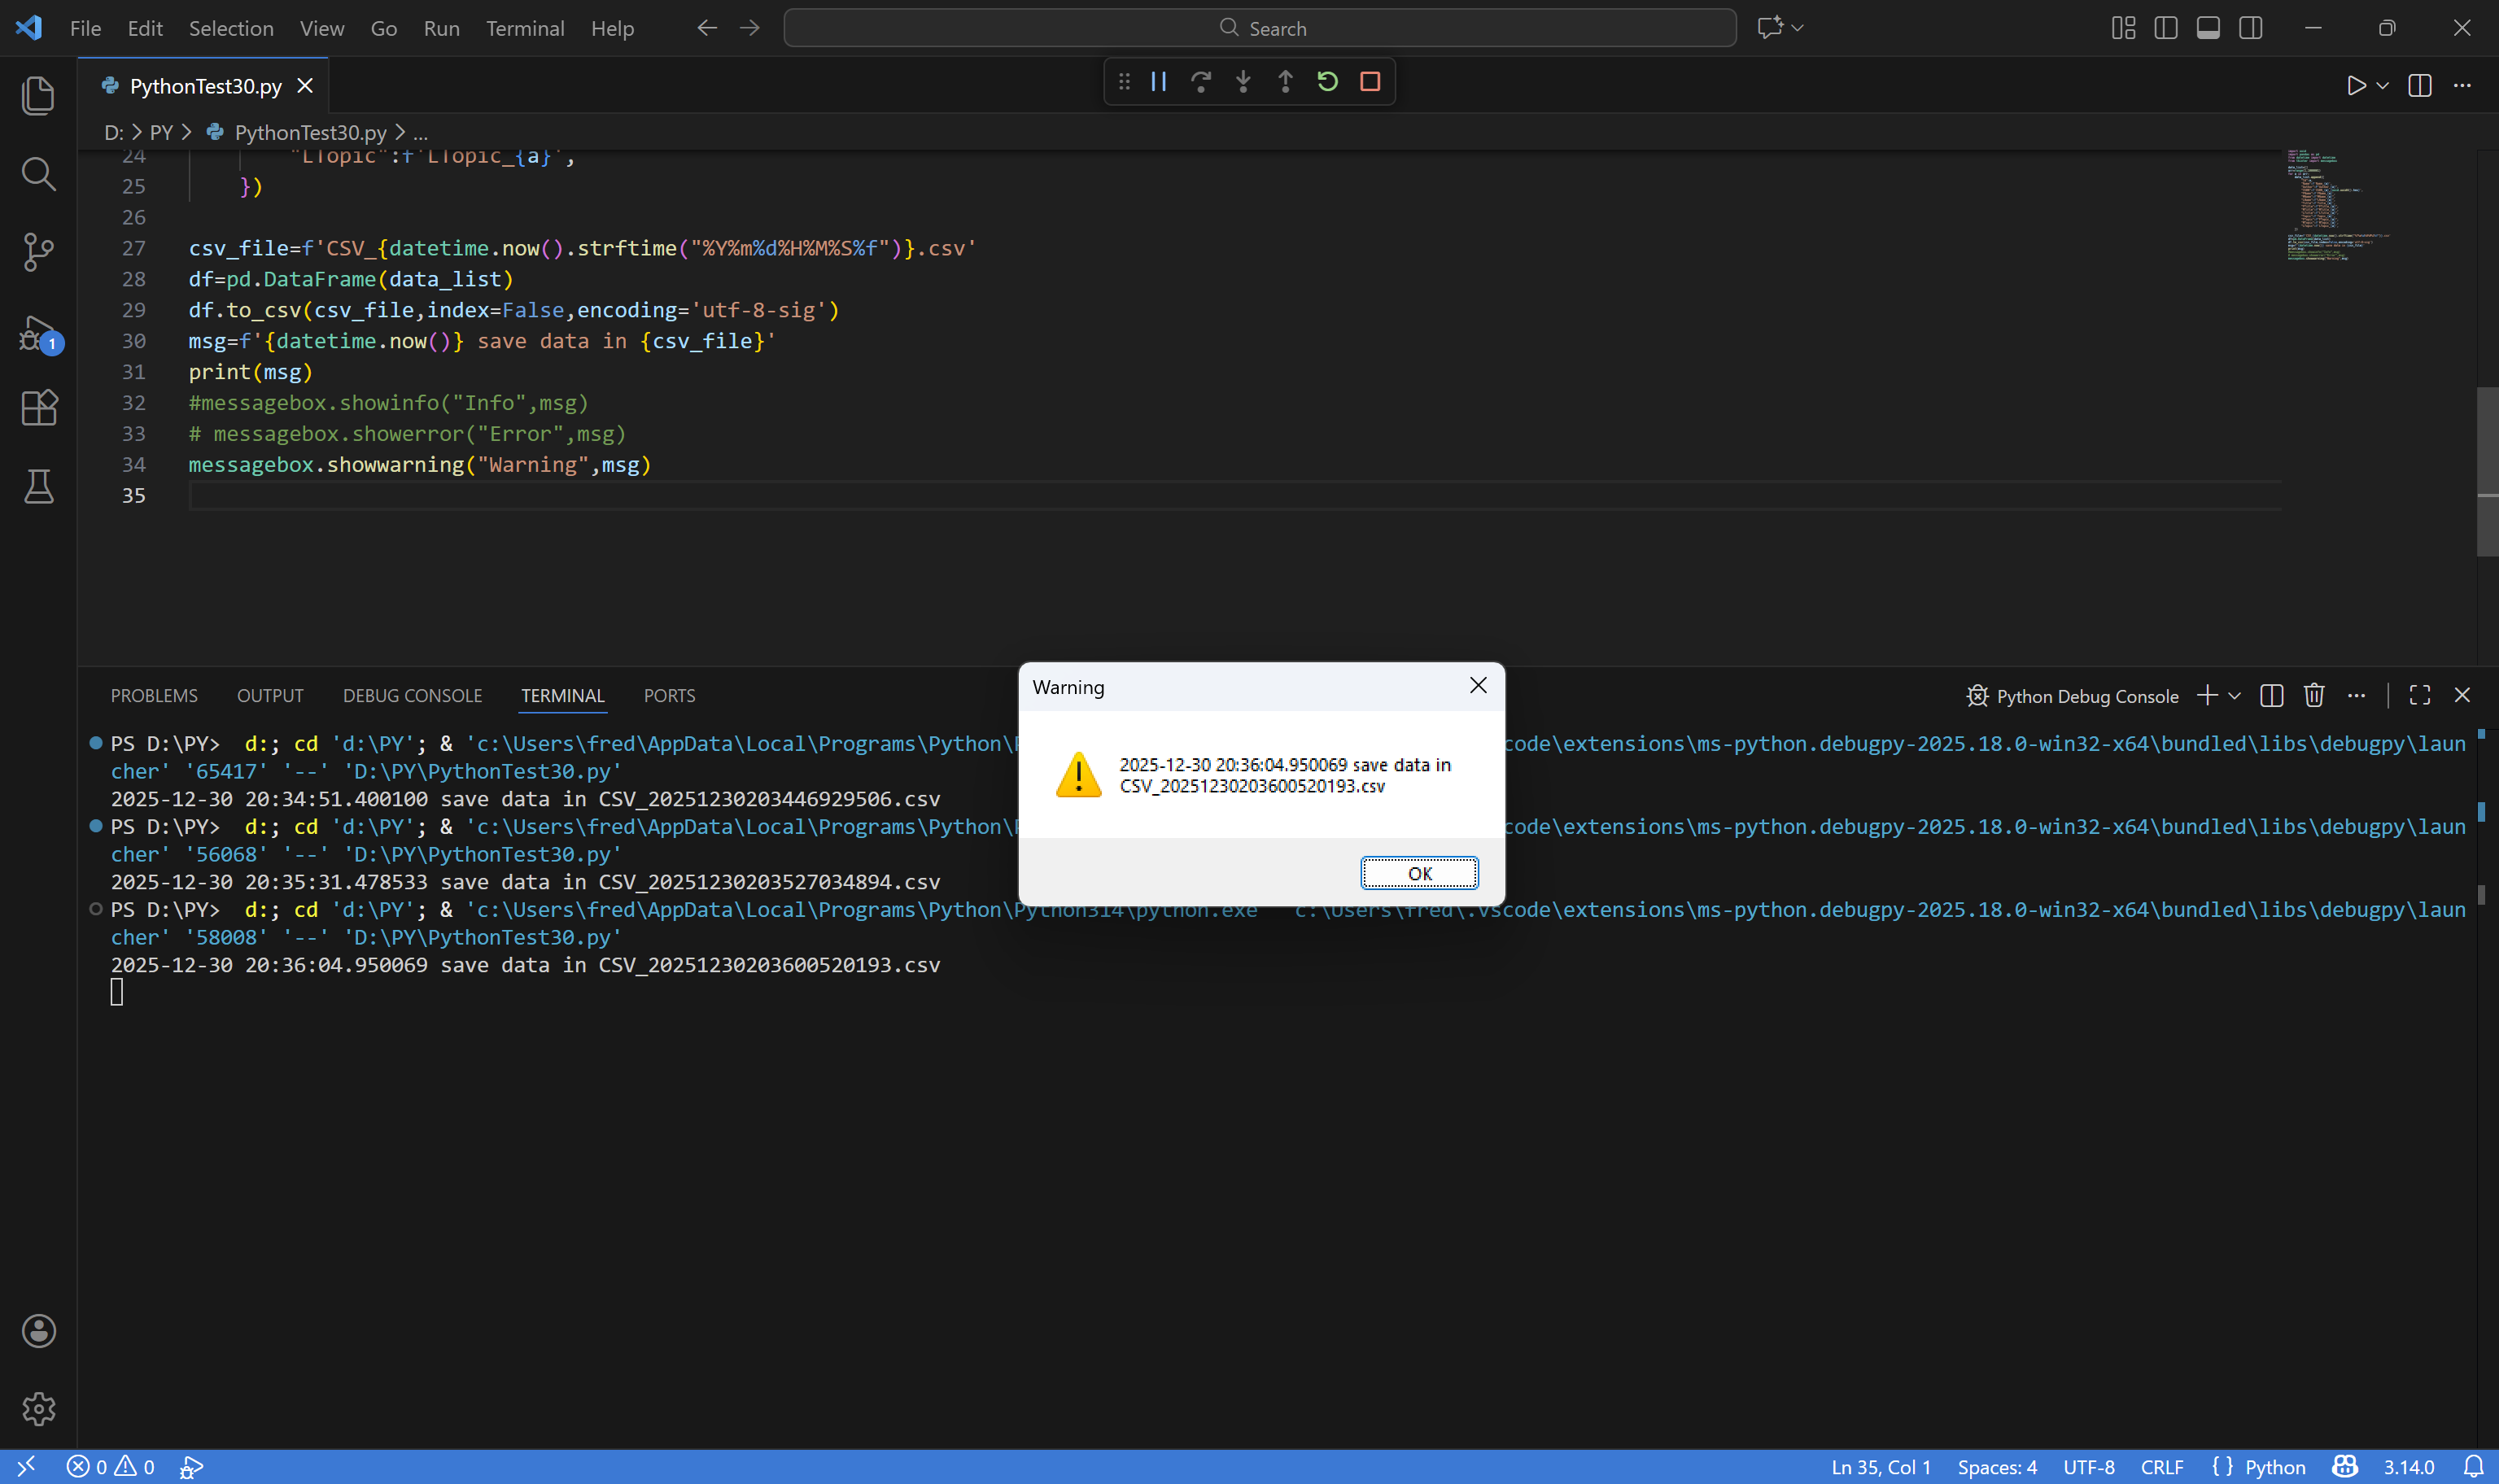Viewport: 2499px width, 1484px height.
Task: Click the command center Search field
Action: 1260,28
